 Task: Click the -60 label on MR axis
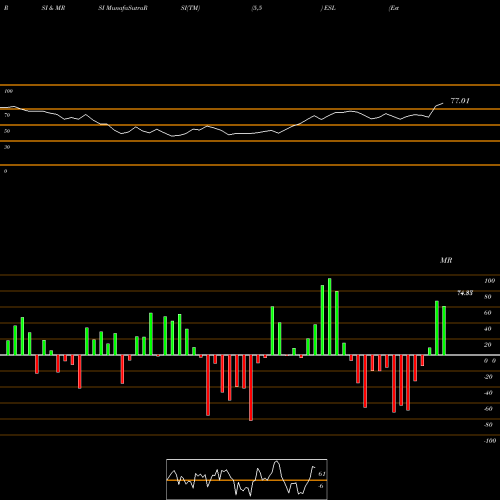point(488,409)
